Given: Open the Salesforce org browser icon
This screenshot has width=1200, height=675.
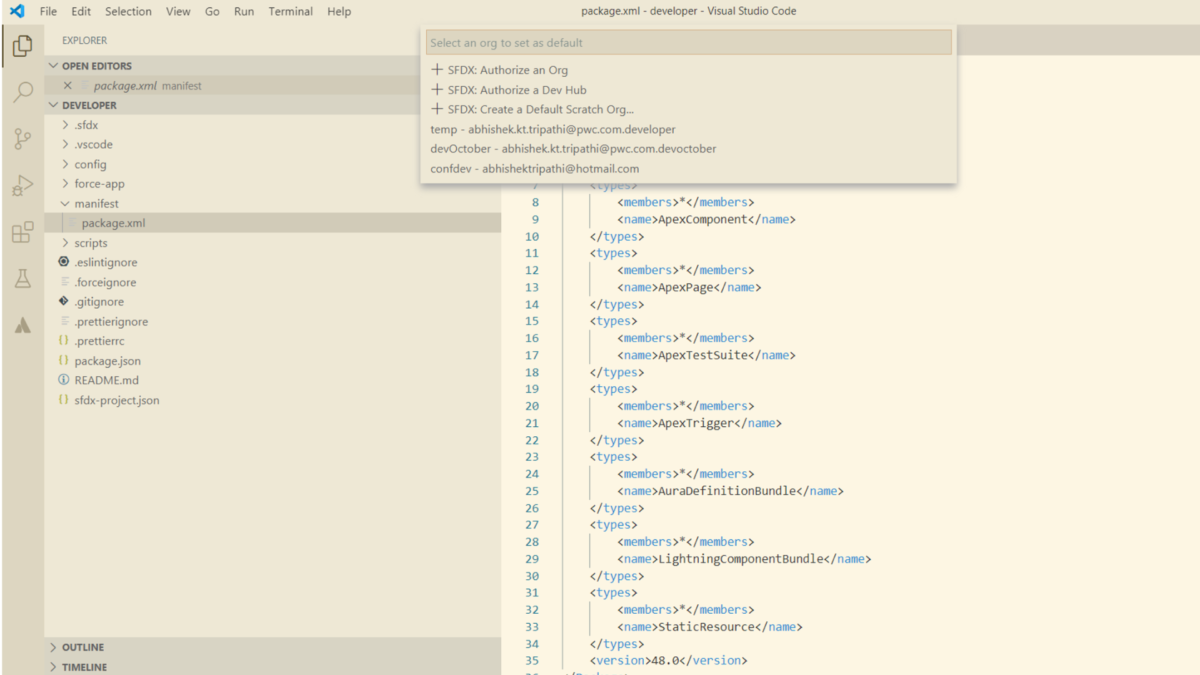Looking at the screenshot, I should pyautogui.click(x=22, y=325).
